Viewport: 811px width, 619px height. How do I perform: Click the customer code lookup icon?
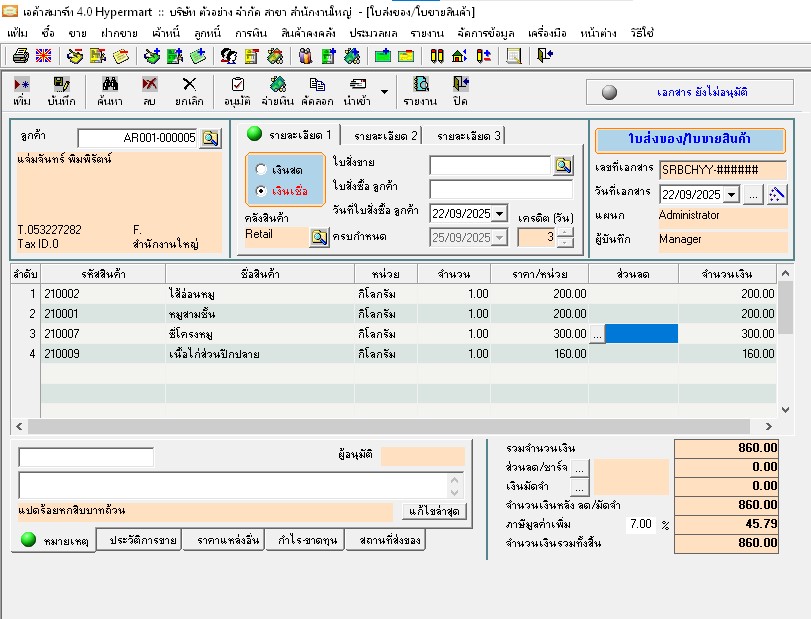click(x=210, y=138)
